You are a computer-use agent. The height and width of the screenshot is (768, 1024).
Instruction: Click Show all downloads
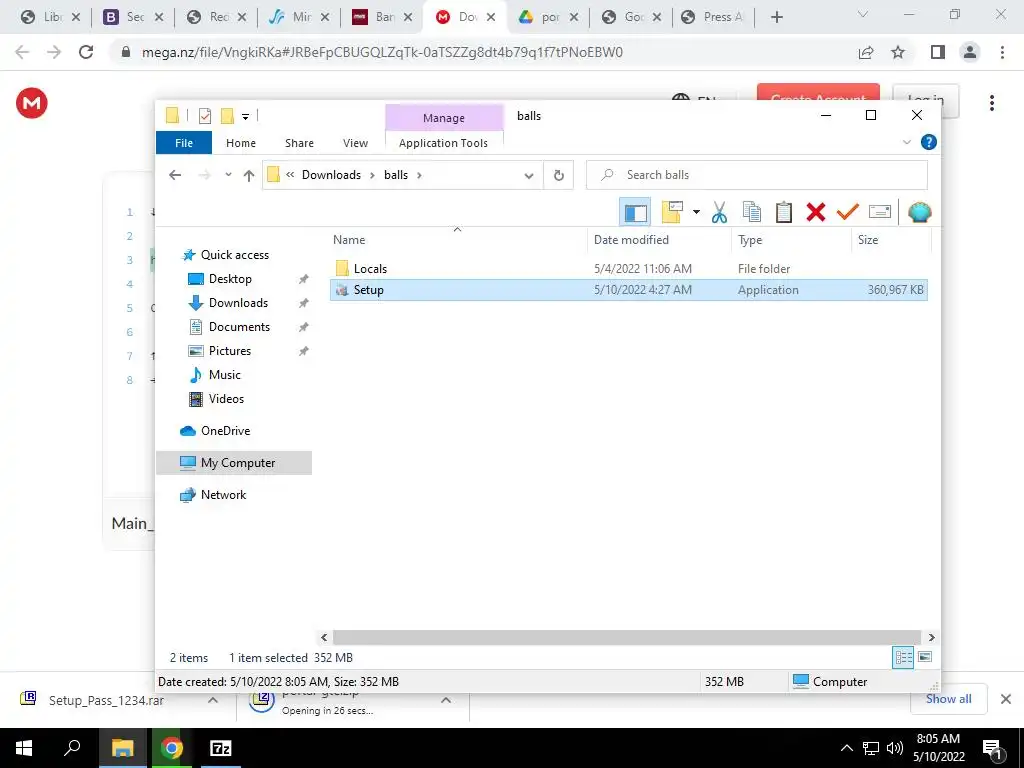coord(948,699)
